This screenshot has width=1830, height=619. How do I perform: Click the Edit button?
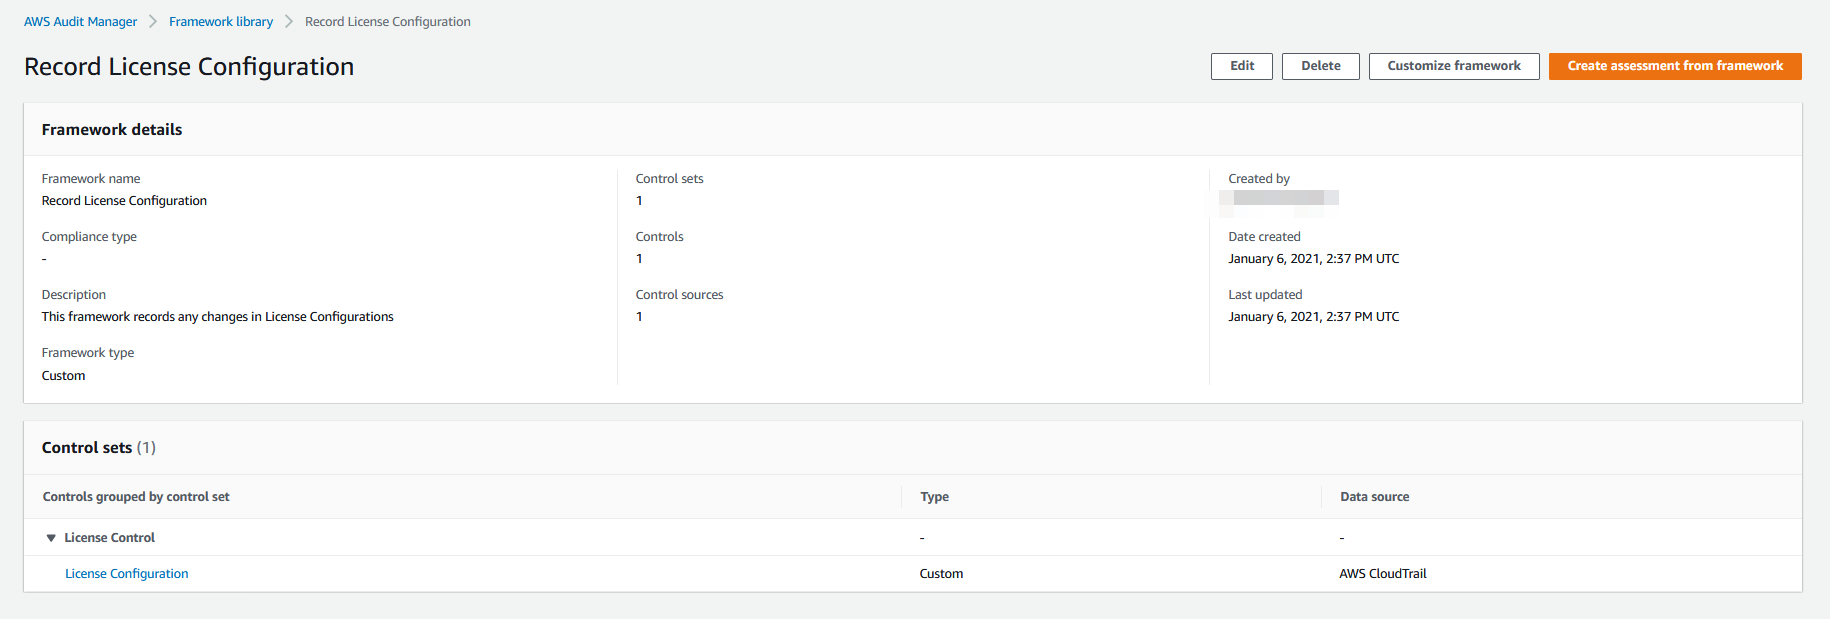tap(1242, 66)
